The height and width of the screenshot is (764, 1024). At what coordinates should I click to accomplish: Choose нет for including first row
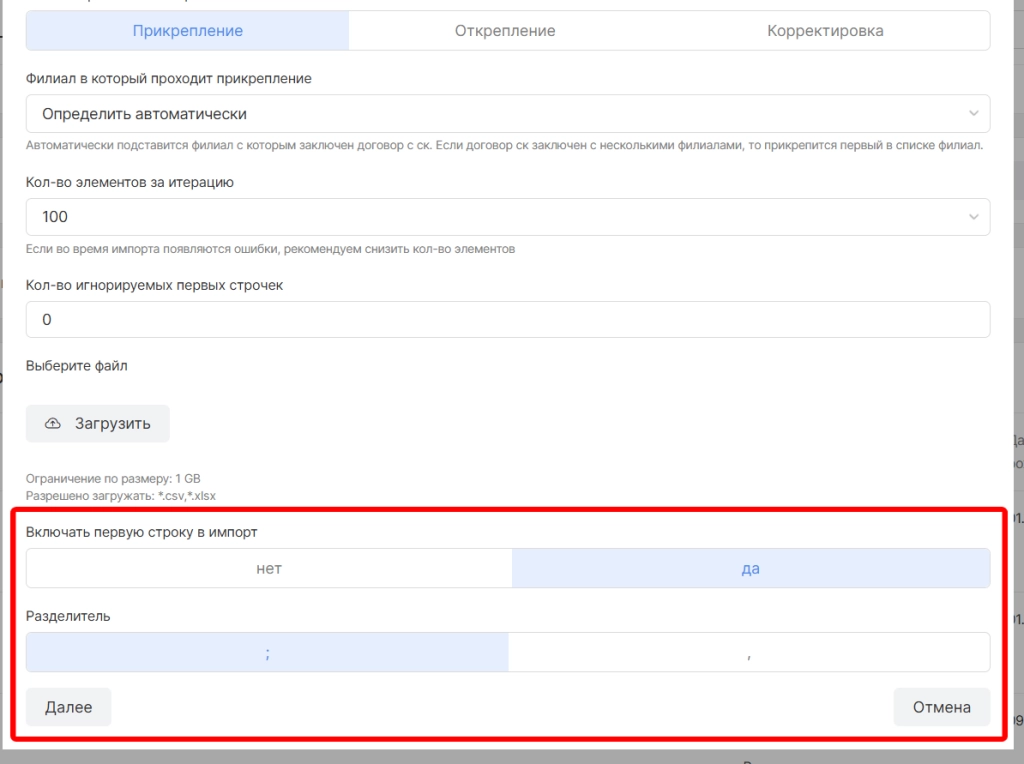click(x=269, y=568)
